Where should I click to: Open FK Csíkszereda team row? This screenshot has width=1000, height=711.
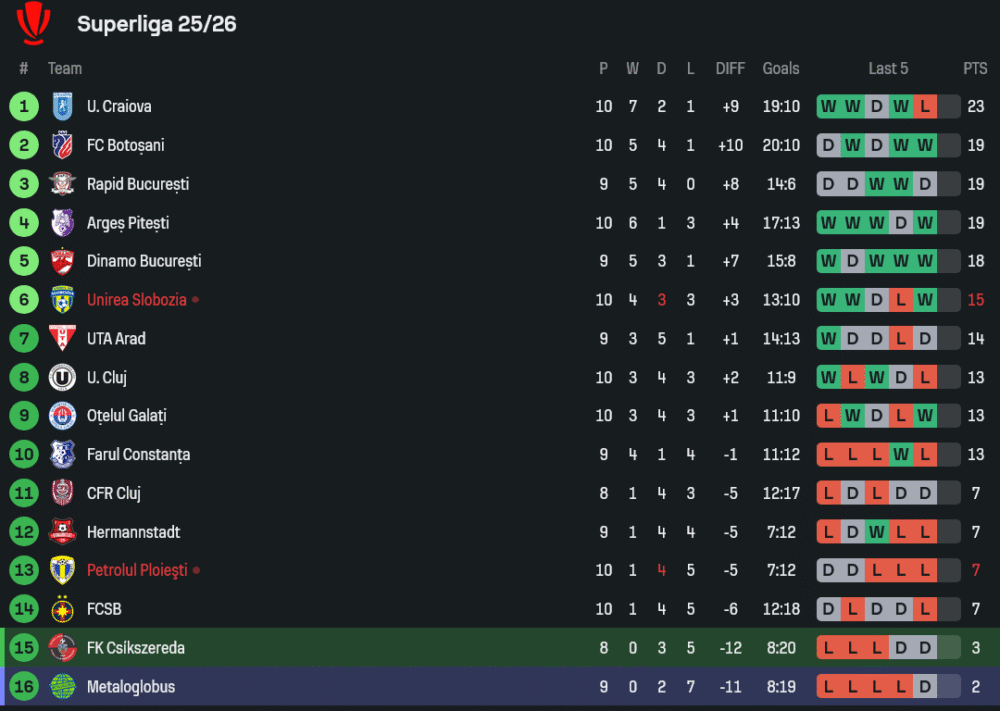click(x=135, y=648)
